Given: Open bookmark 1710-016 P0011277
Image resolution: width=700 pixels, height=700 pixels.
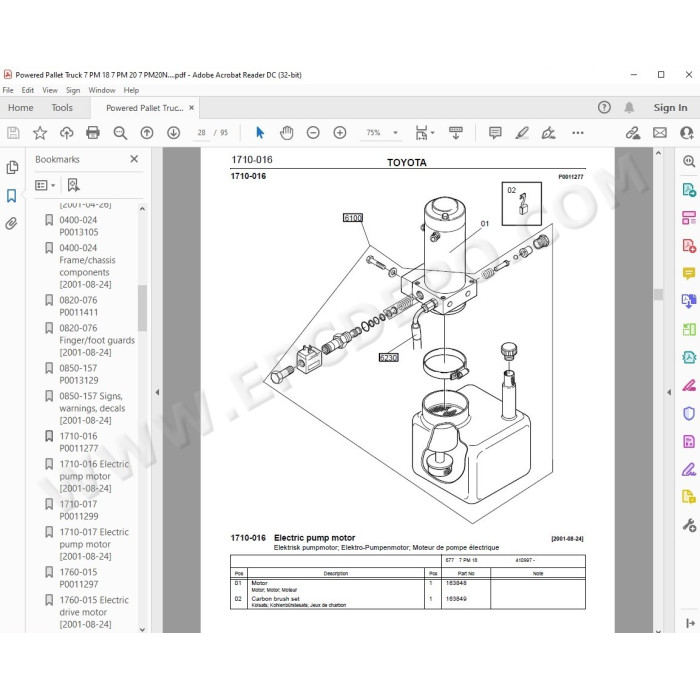Looking at the screenshot, I should [x=79, y=442].
